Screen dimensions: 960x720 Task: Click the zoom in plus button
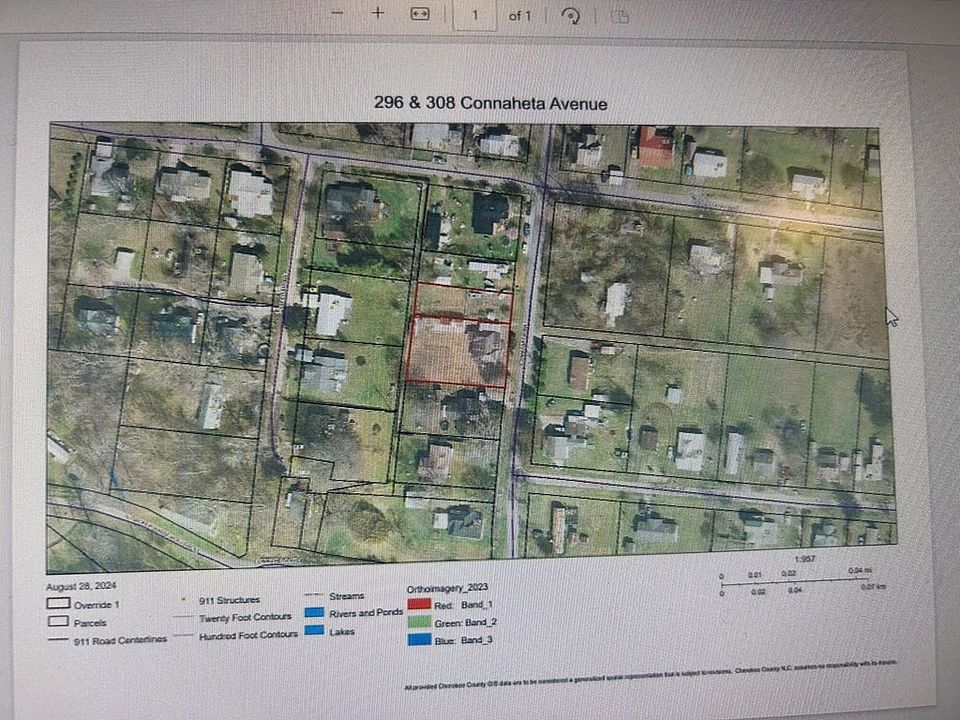click(378, 14)
